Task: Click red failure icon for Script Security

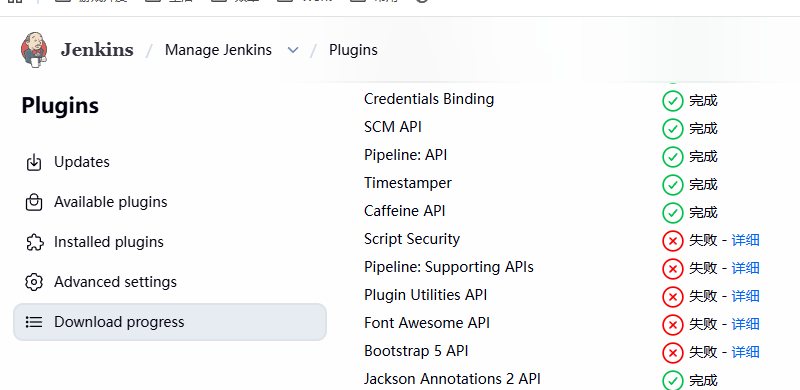Action: coord(672,240)
